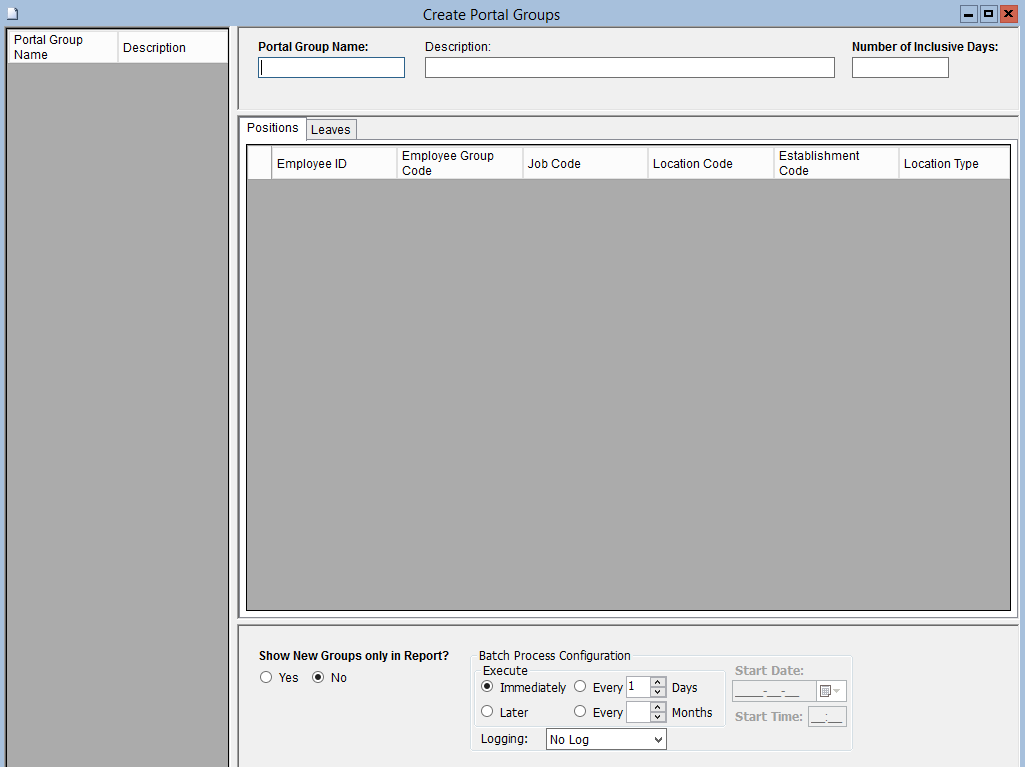Click the document icon in title bar
Image resolution: width=1025 pixels, height=767 pixels.
pyautogui.click(x=13, y=14)
